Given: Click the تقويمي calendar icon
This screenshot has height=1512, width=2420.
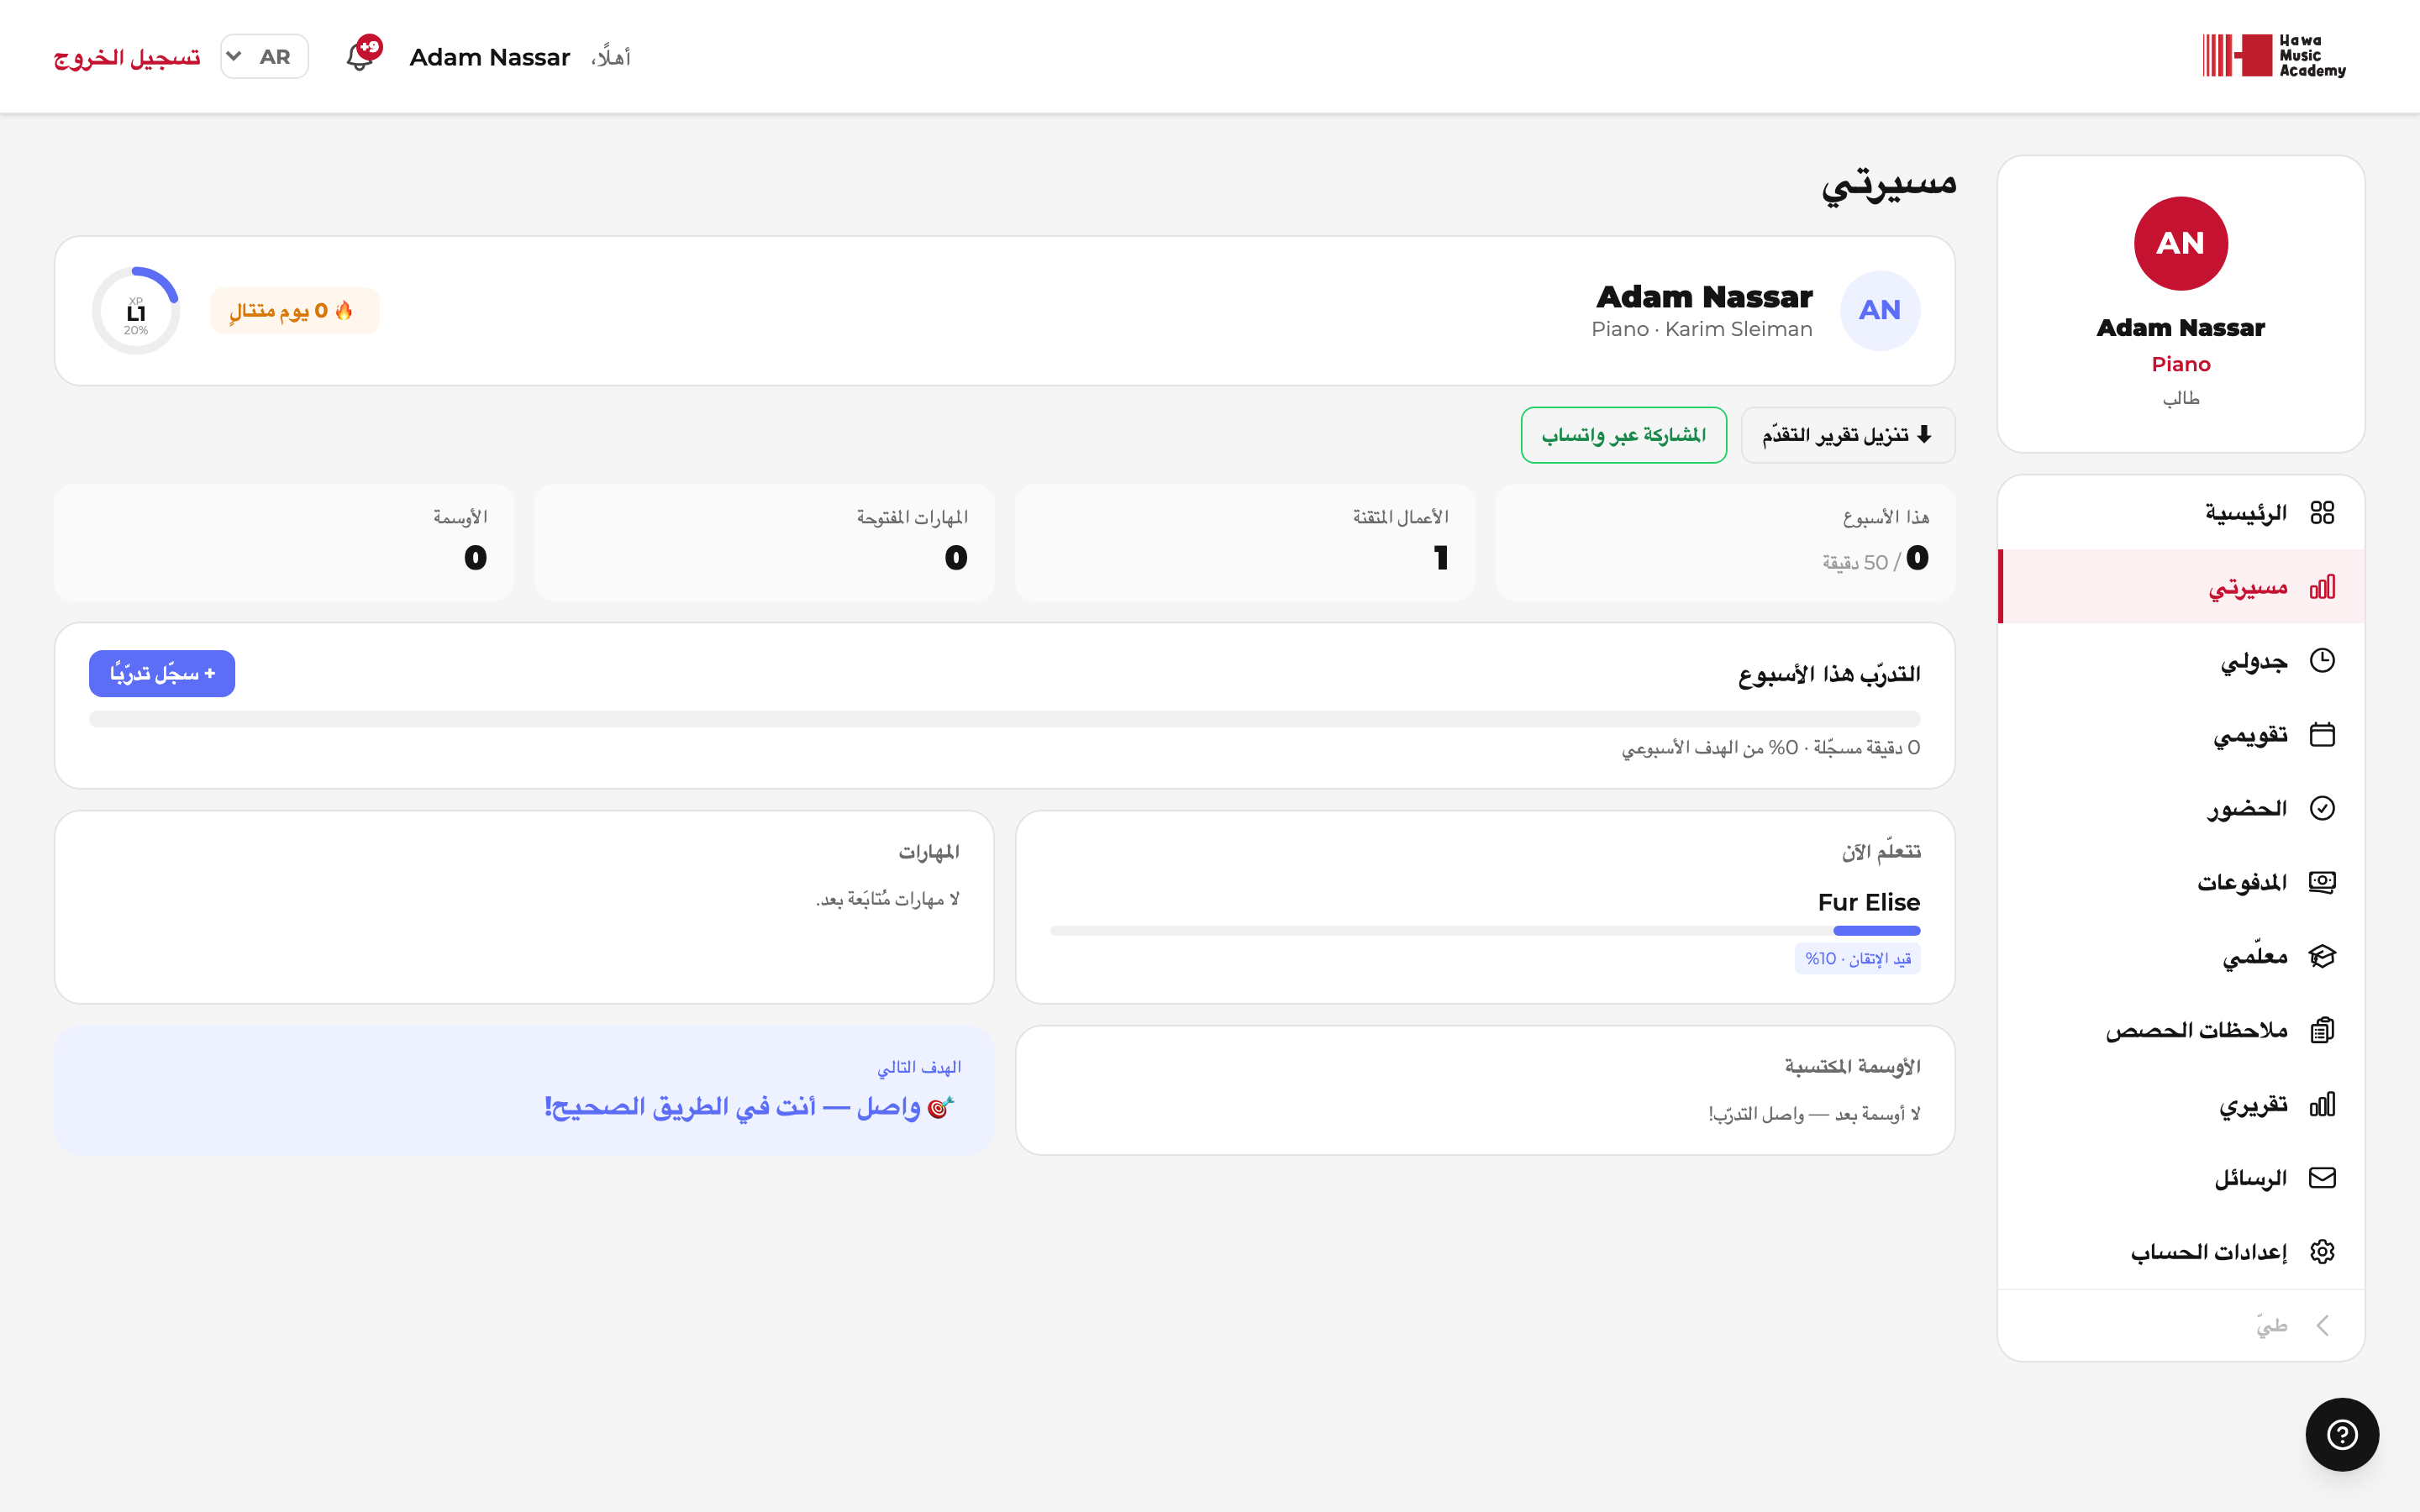Looking at the screenshot, I should [2322, 734].
